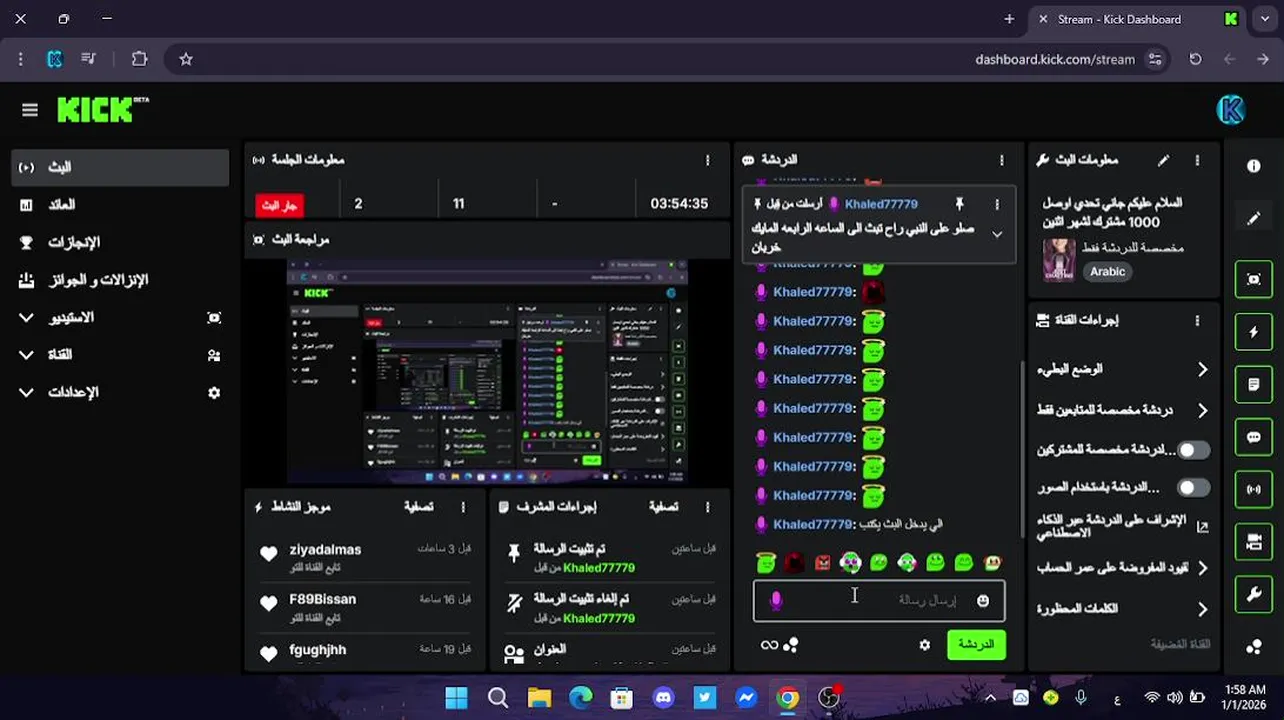1284x720 pixels.
Task: Open account age restrictions arrow
Action: [x=1202, y=567]
